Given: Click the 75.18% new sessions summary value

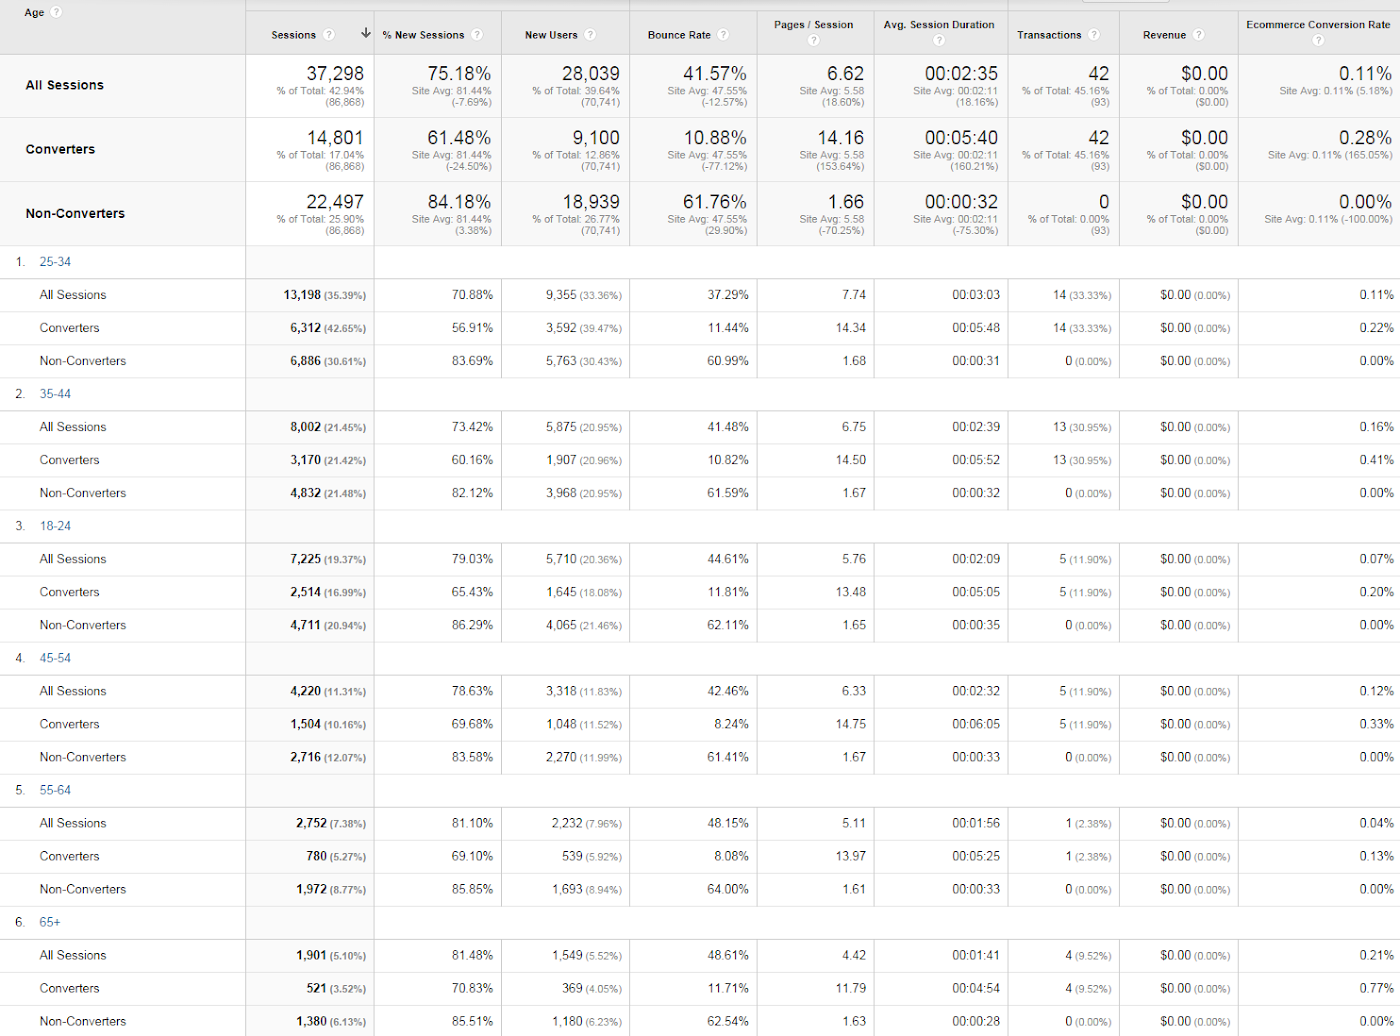Looking at the screenshot, I should [x=459, y=74].
